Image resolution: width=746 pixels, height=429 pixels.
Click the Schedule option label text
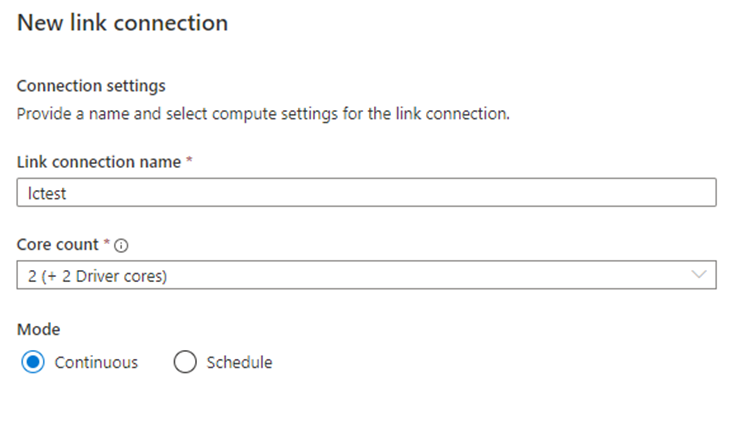pos(239,362)
